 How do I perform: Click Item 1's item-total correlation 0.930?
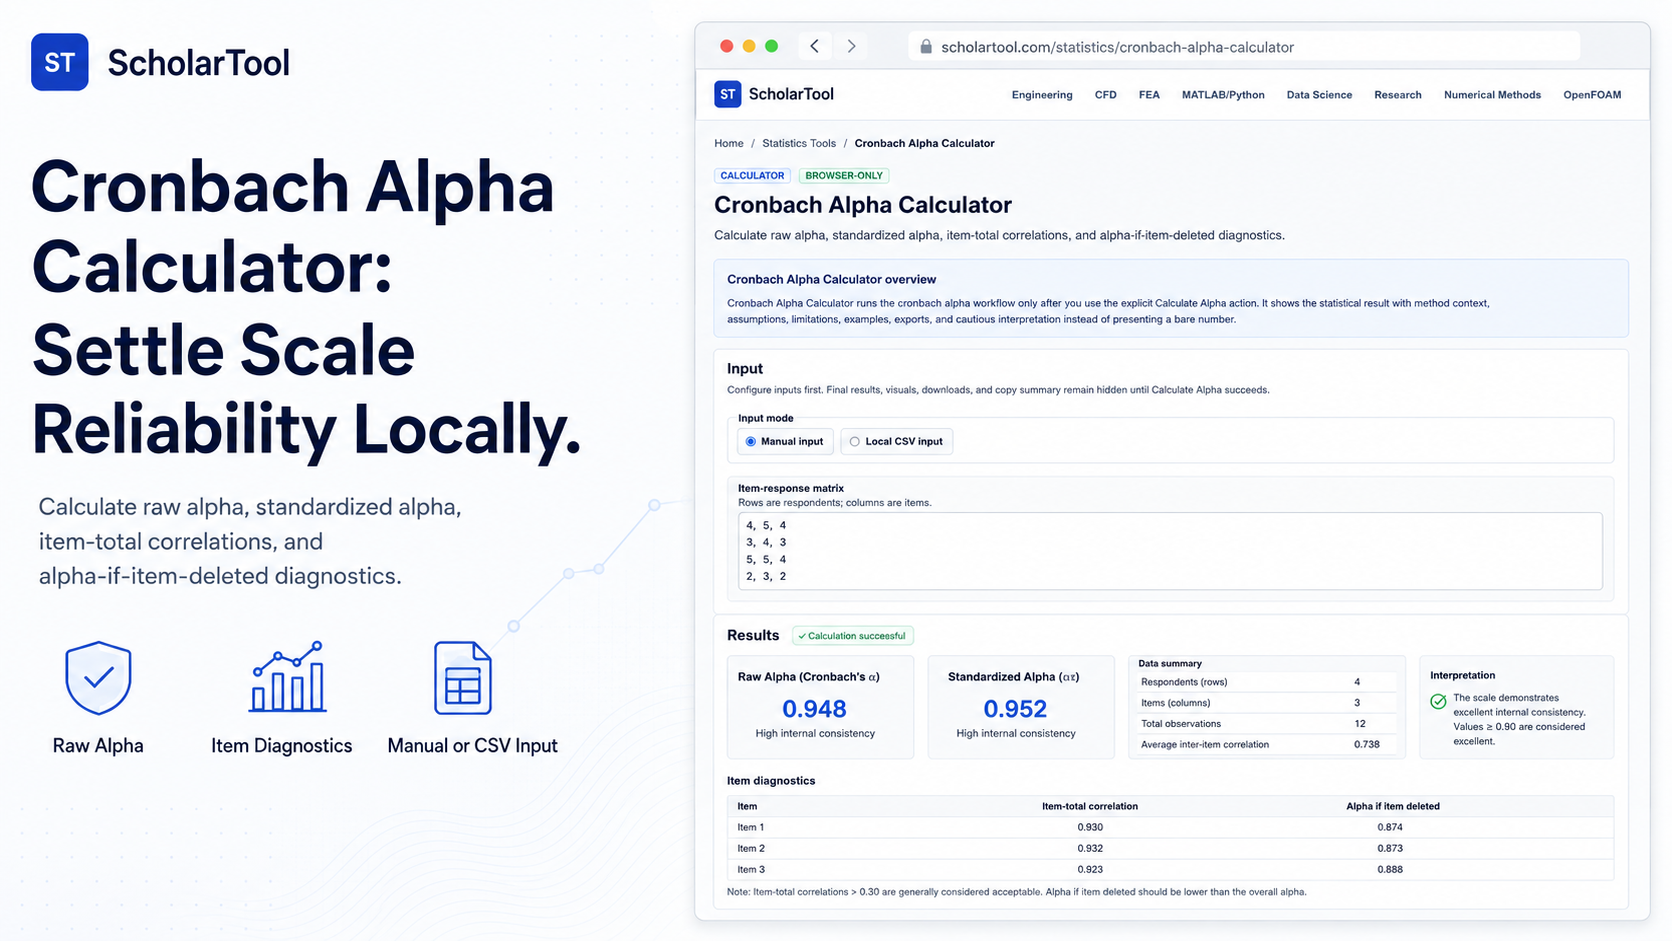click(x=1090, y=828)
